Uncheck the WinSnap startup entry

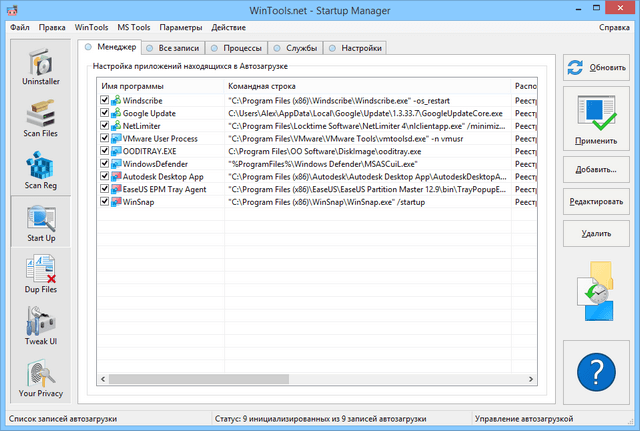104,201
